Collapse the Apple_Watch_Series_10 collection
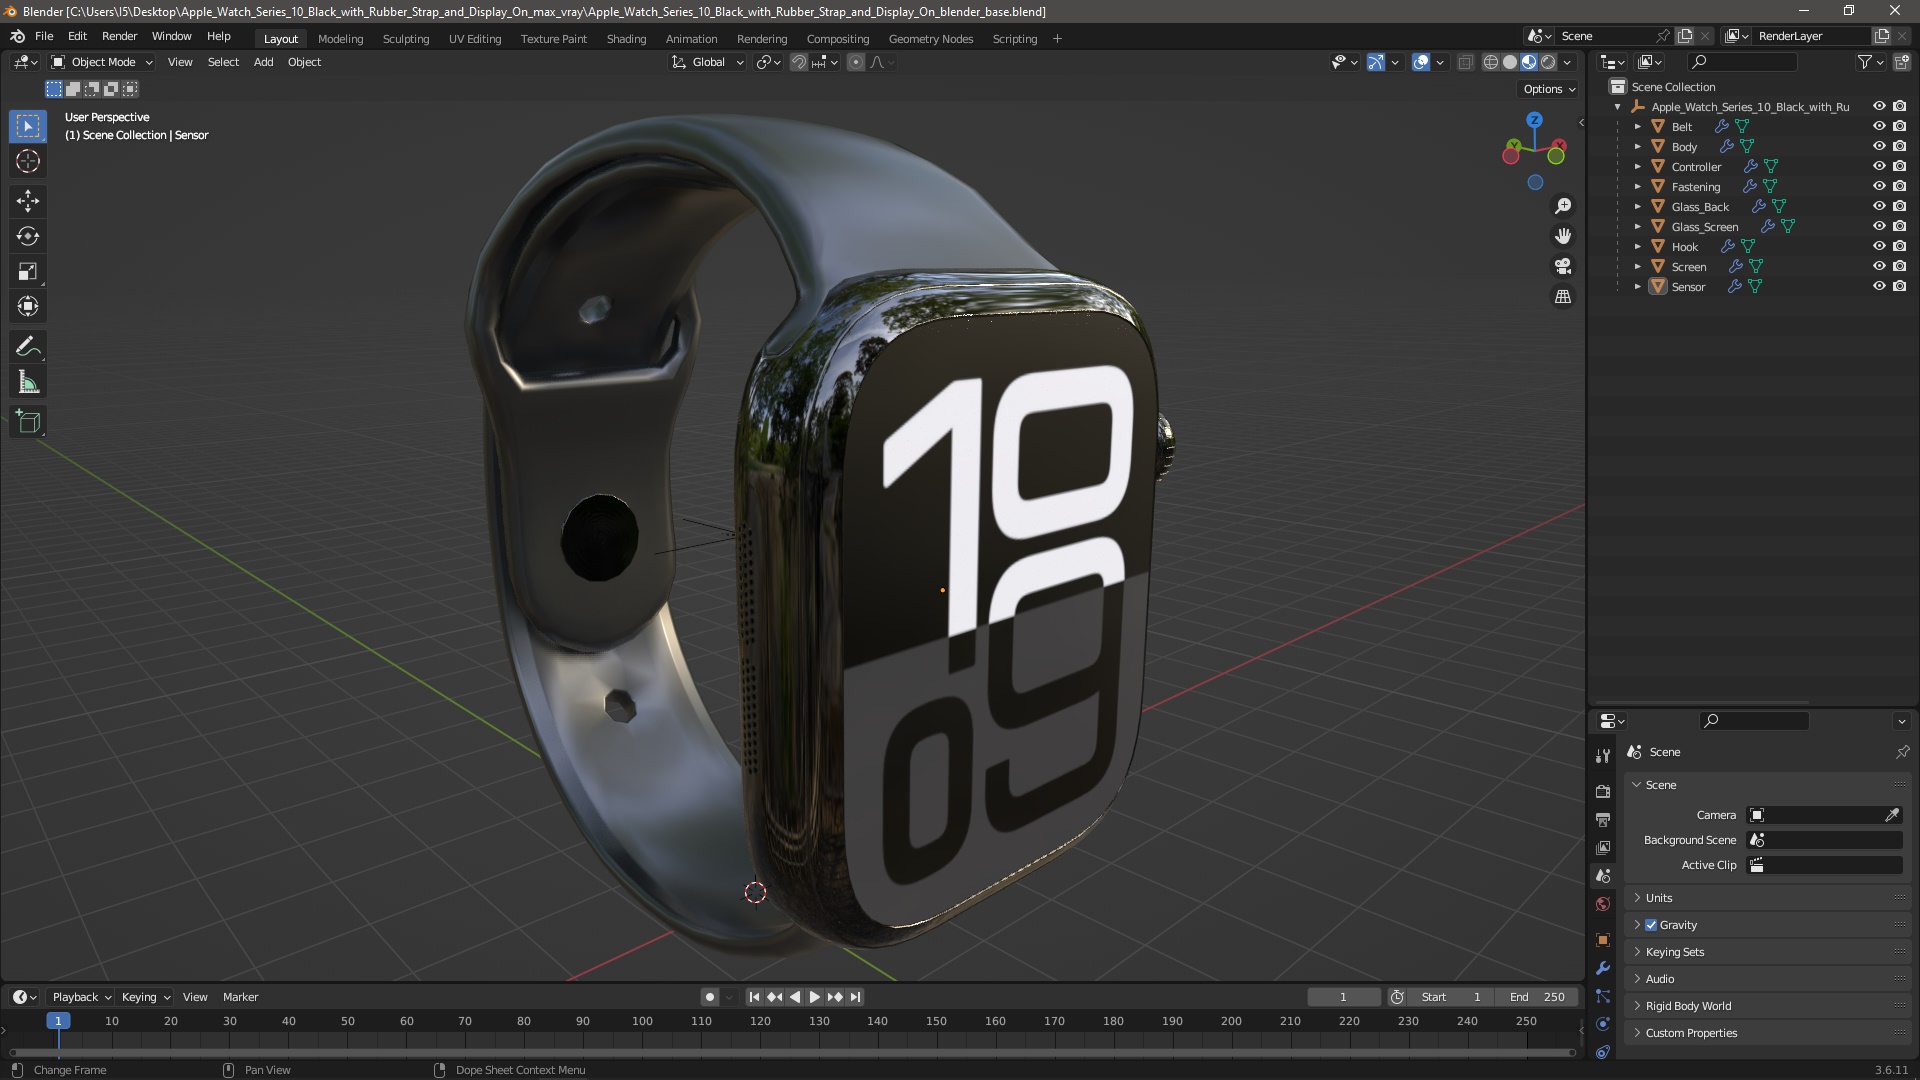The width and height of the screenshot is (1920, 1080). [x=1617, y=107]
